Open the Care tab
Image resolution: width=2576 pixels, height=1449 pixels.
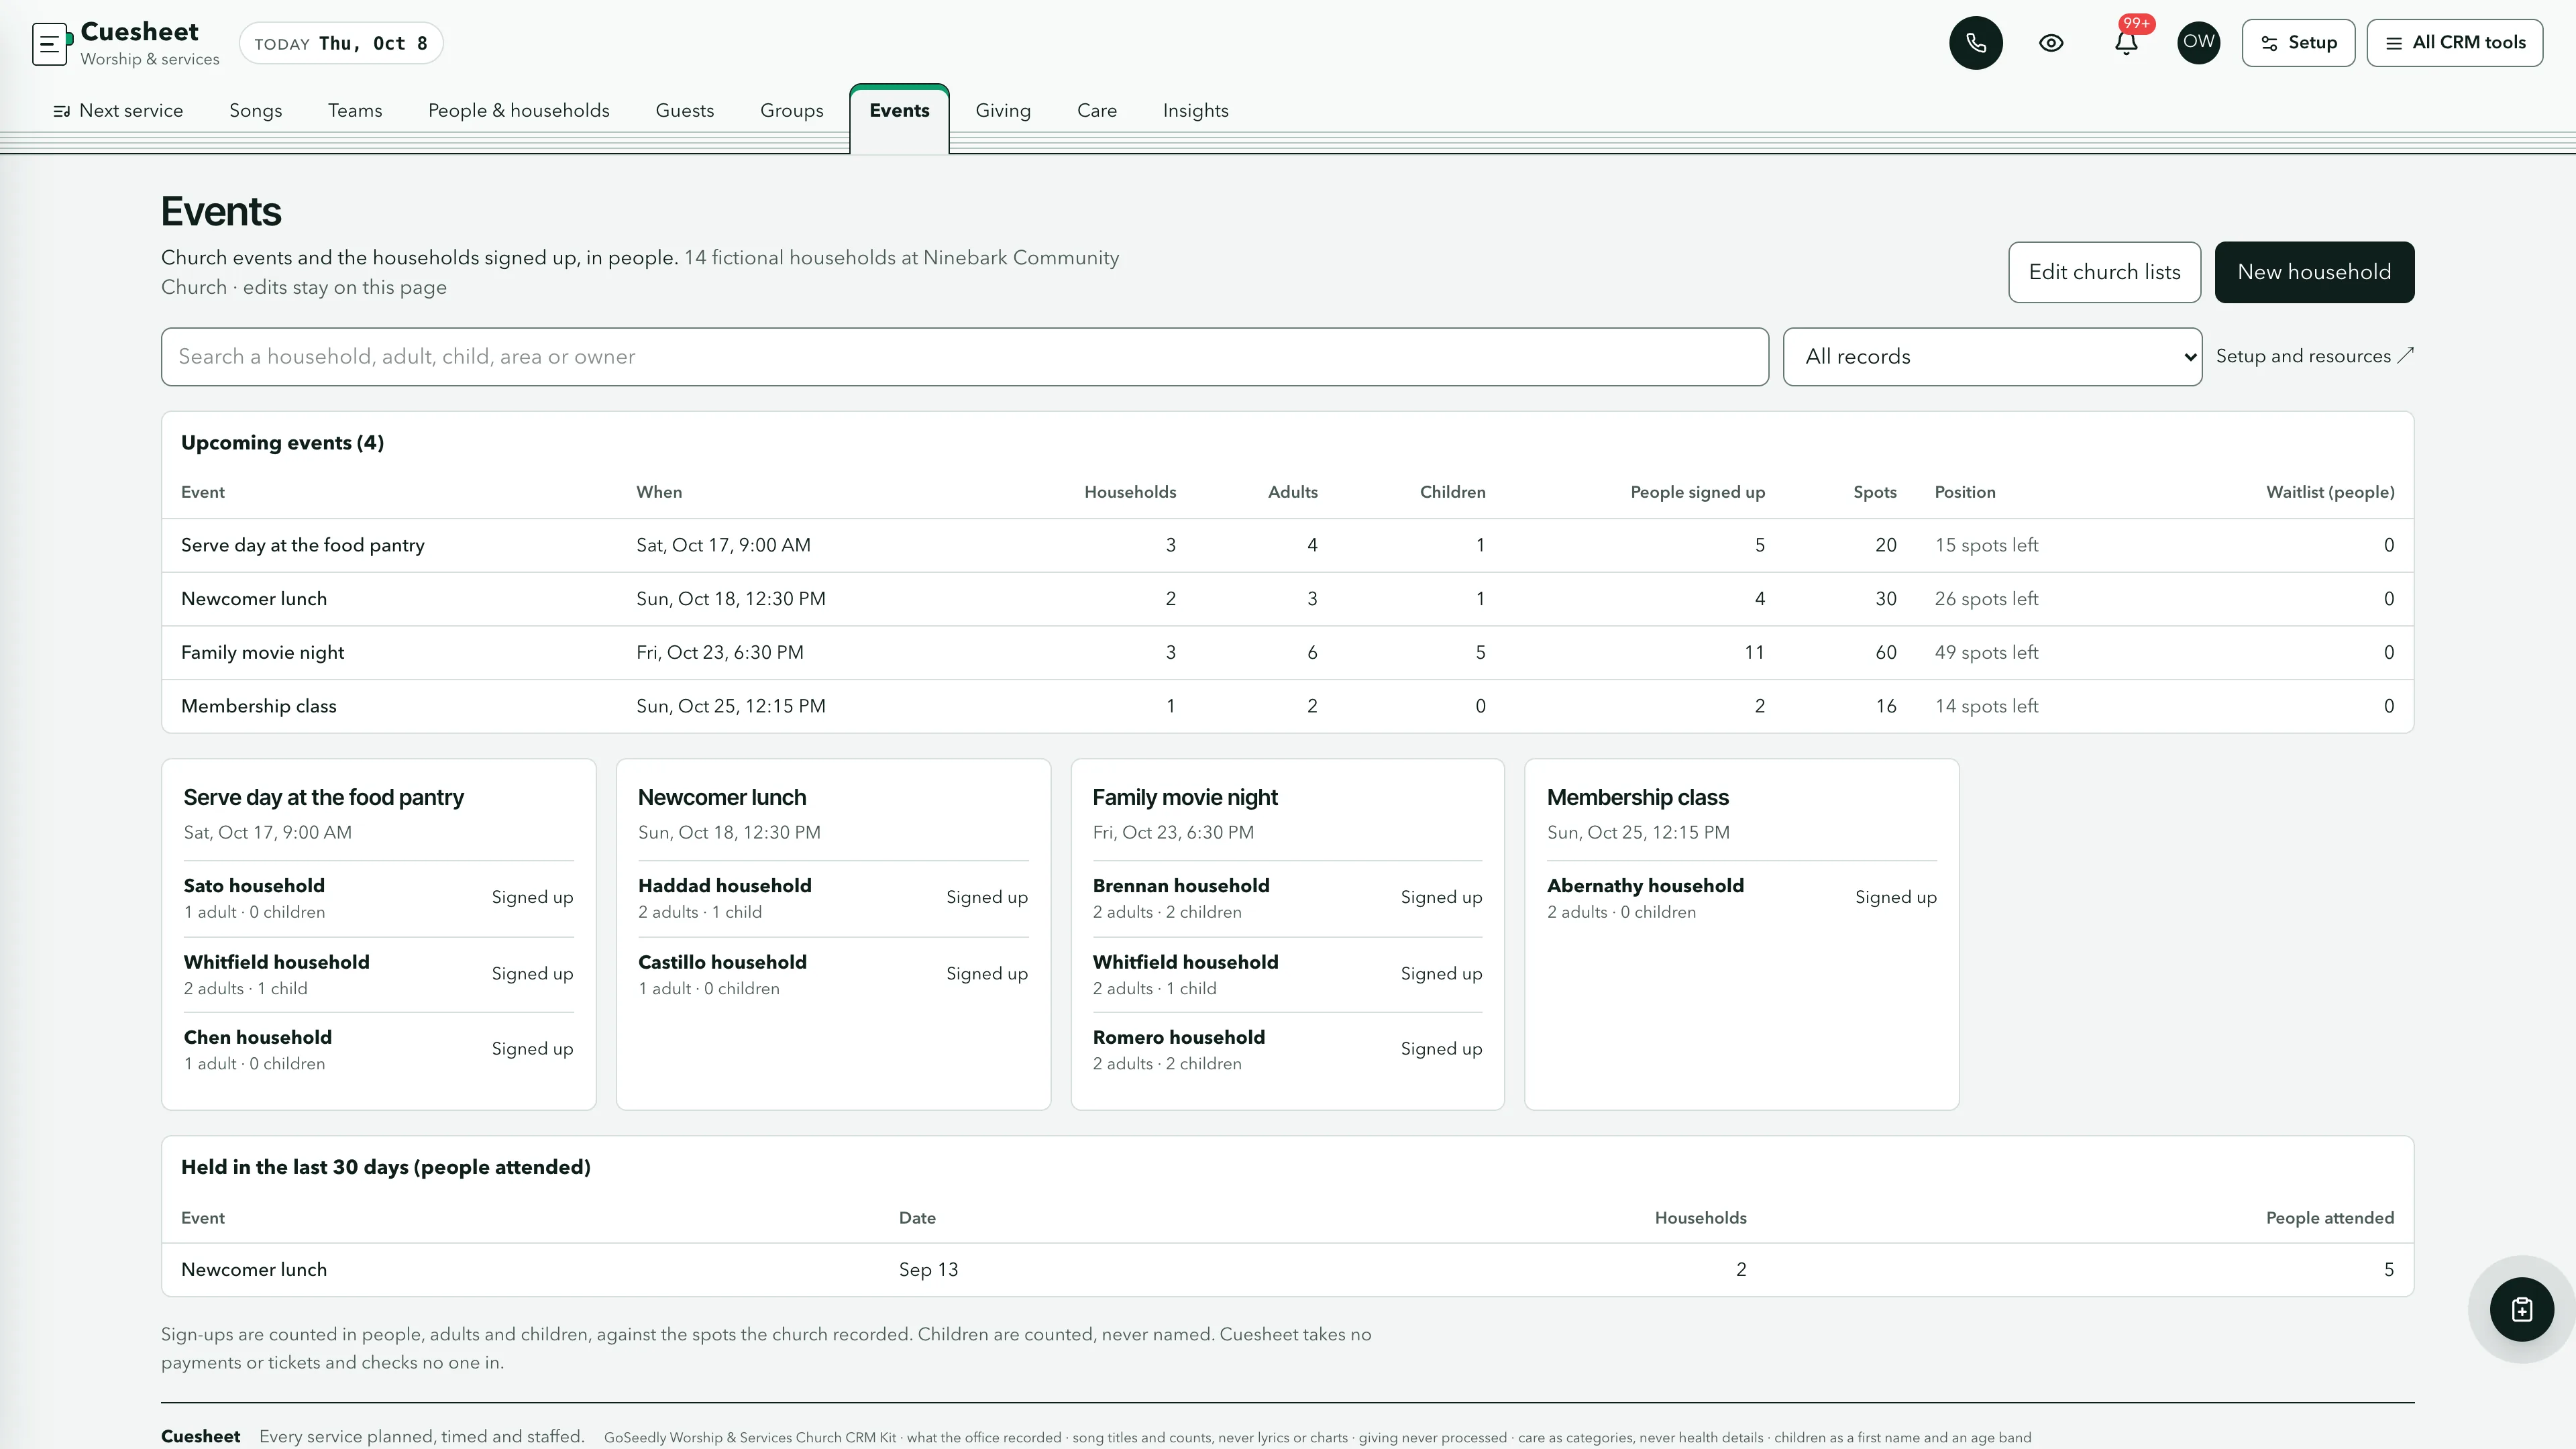pos(1097,111)
